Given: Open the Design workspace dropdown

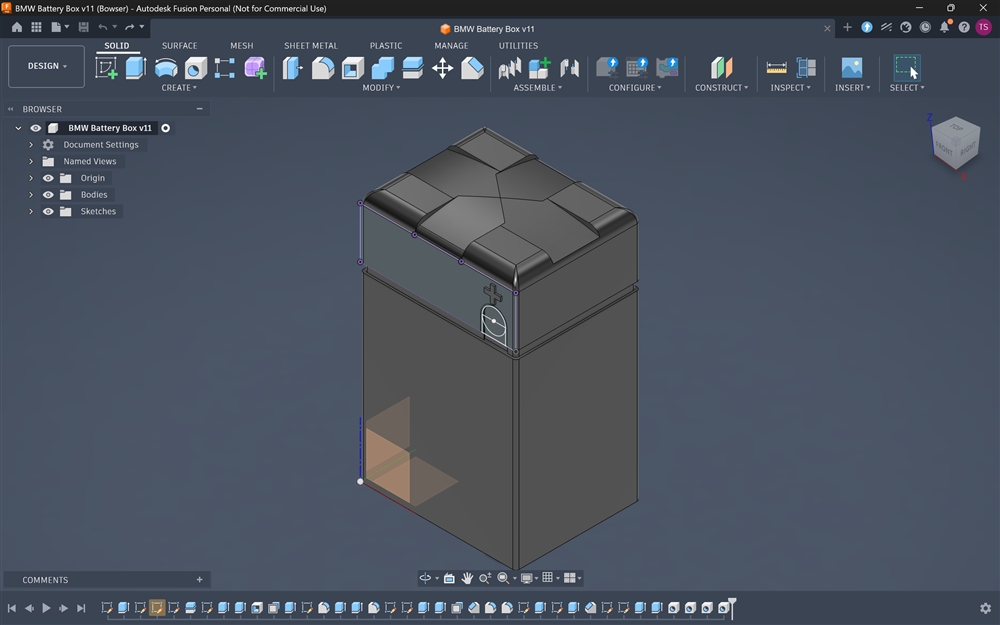Looking at the screenshot, I should 47,66.
